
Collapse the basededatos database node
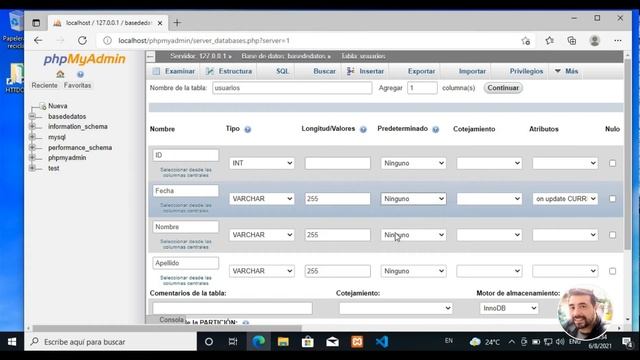(32, 117)
